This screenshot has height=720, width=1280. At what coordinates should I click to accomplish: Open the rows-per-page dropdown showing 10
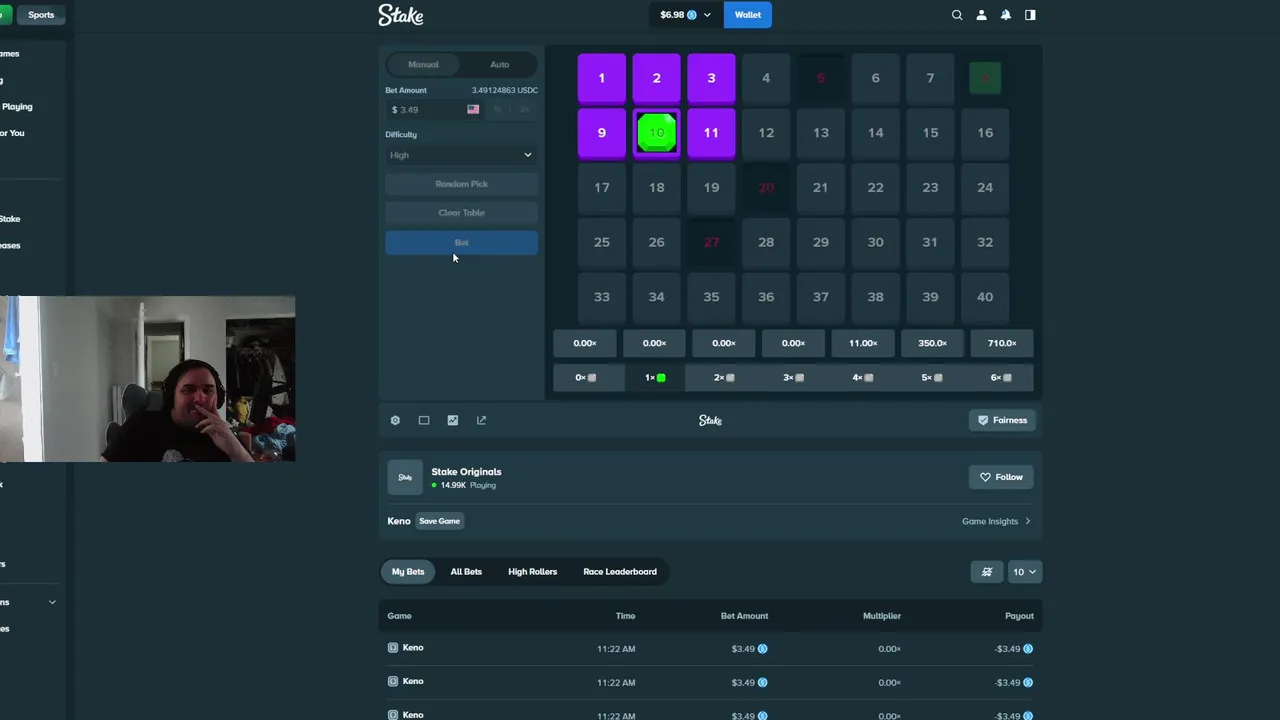click(x=1025, y=572)
